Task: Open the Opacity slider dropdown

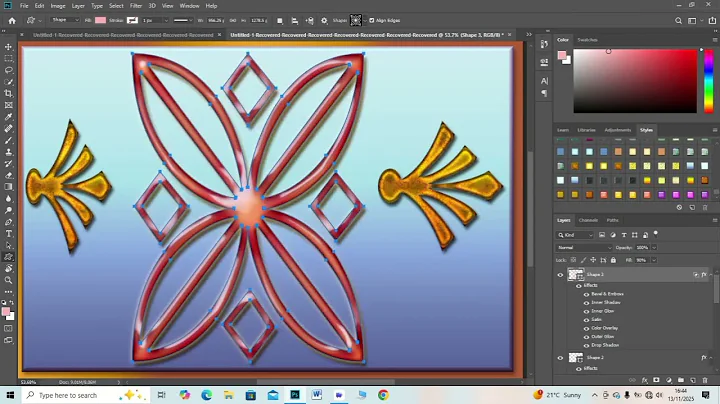Action: point(654,247)
